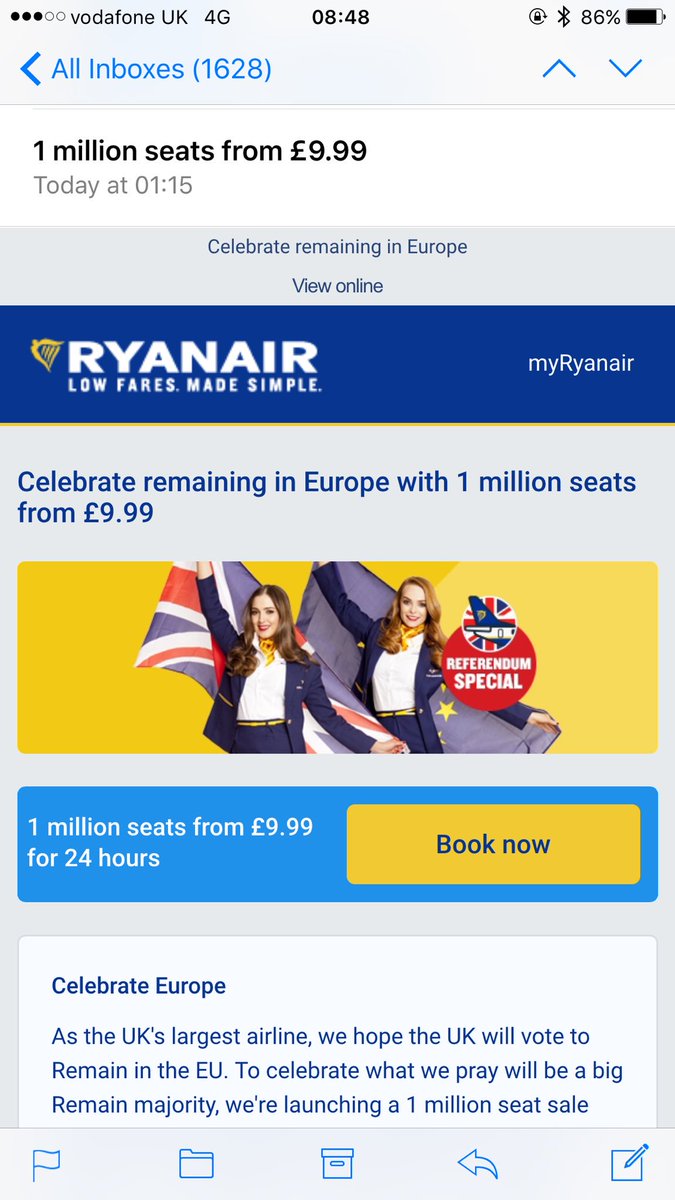This screenshot has height=1200, width=675.
Task: Tap the reply arrow icon
Action: tap(478, 1163)
